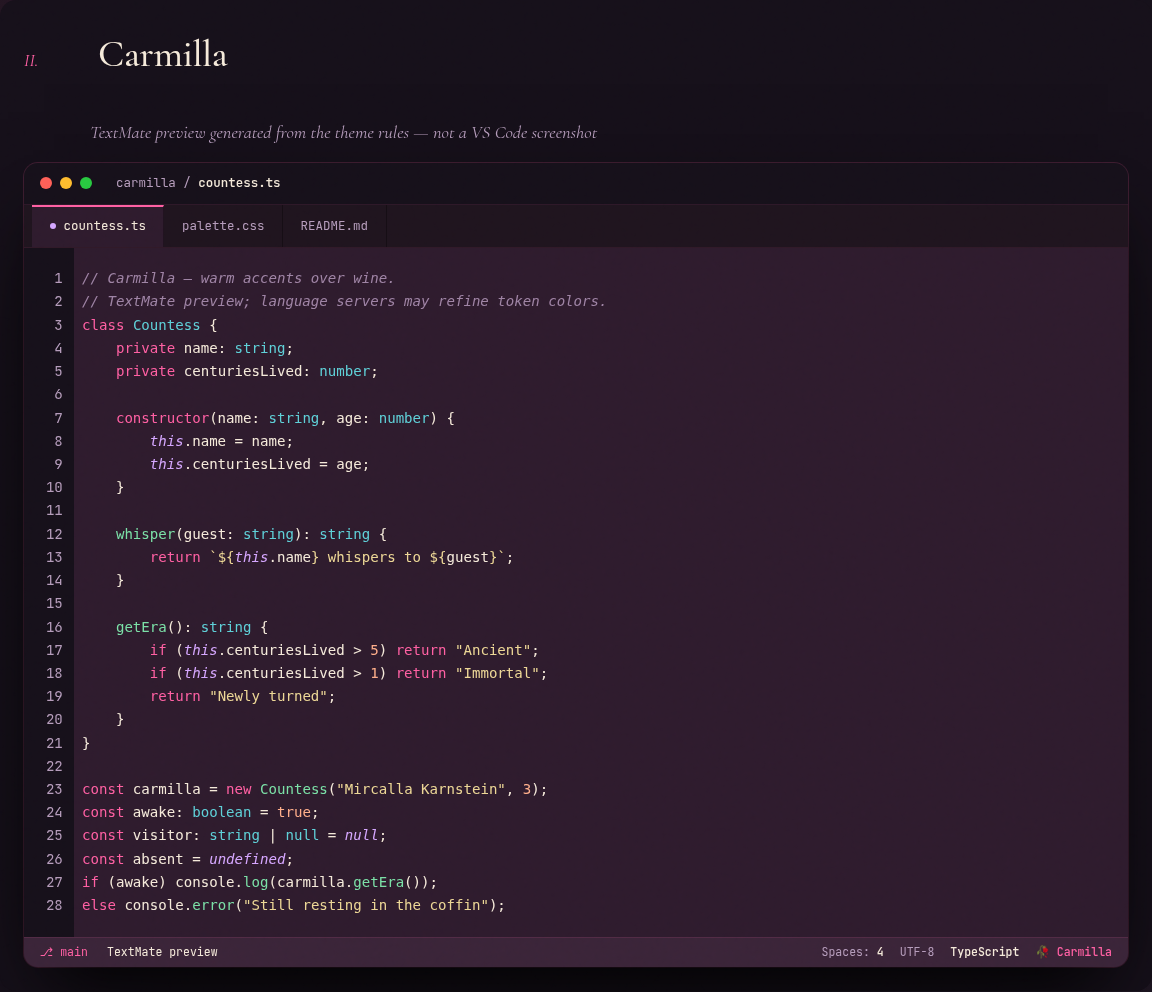Click the carmilla breadcrumb folder

(145, 183)
